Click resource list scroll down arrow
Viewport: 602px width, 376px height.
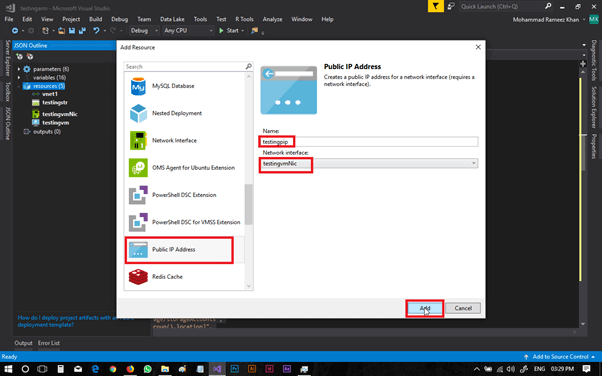click(x=248, y=286)
